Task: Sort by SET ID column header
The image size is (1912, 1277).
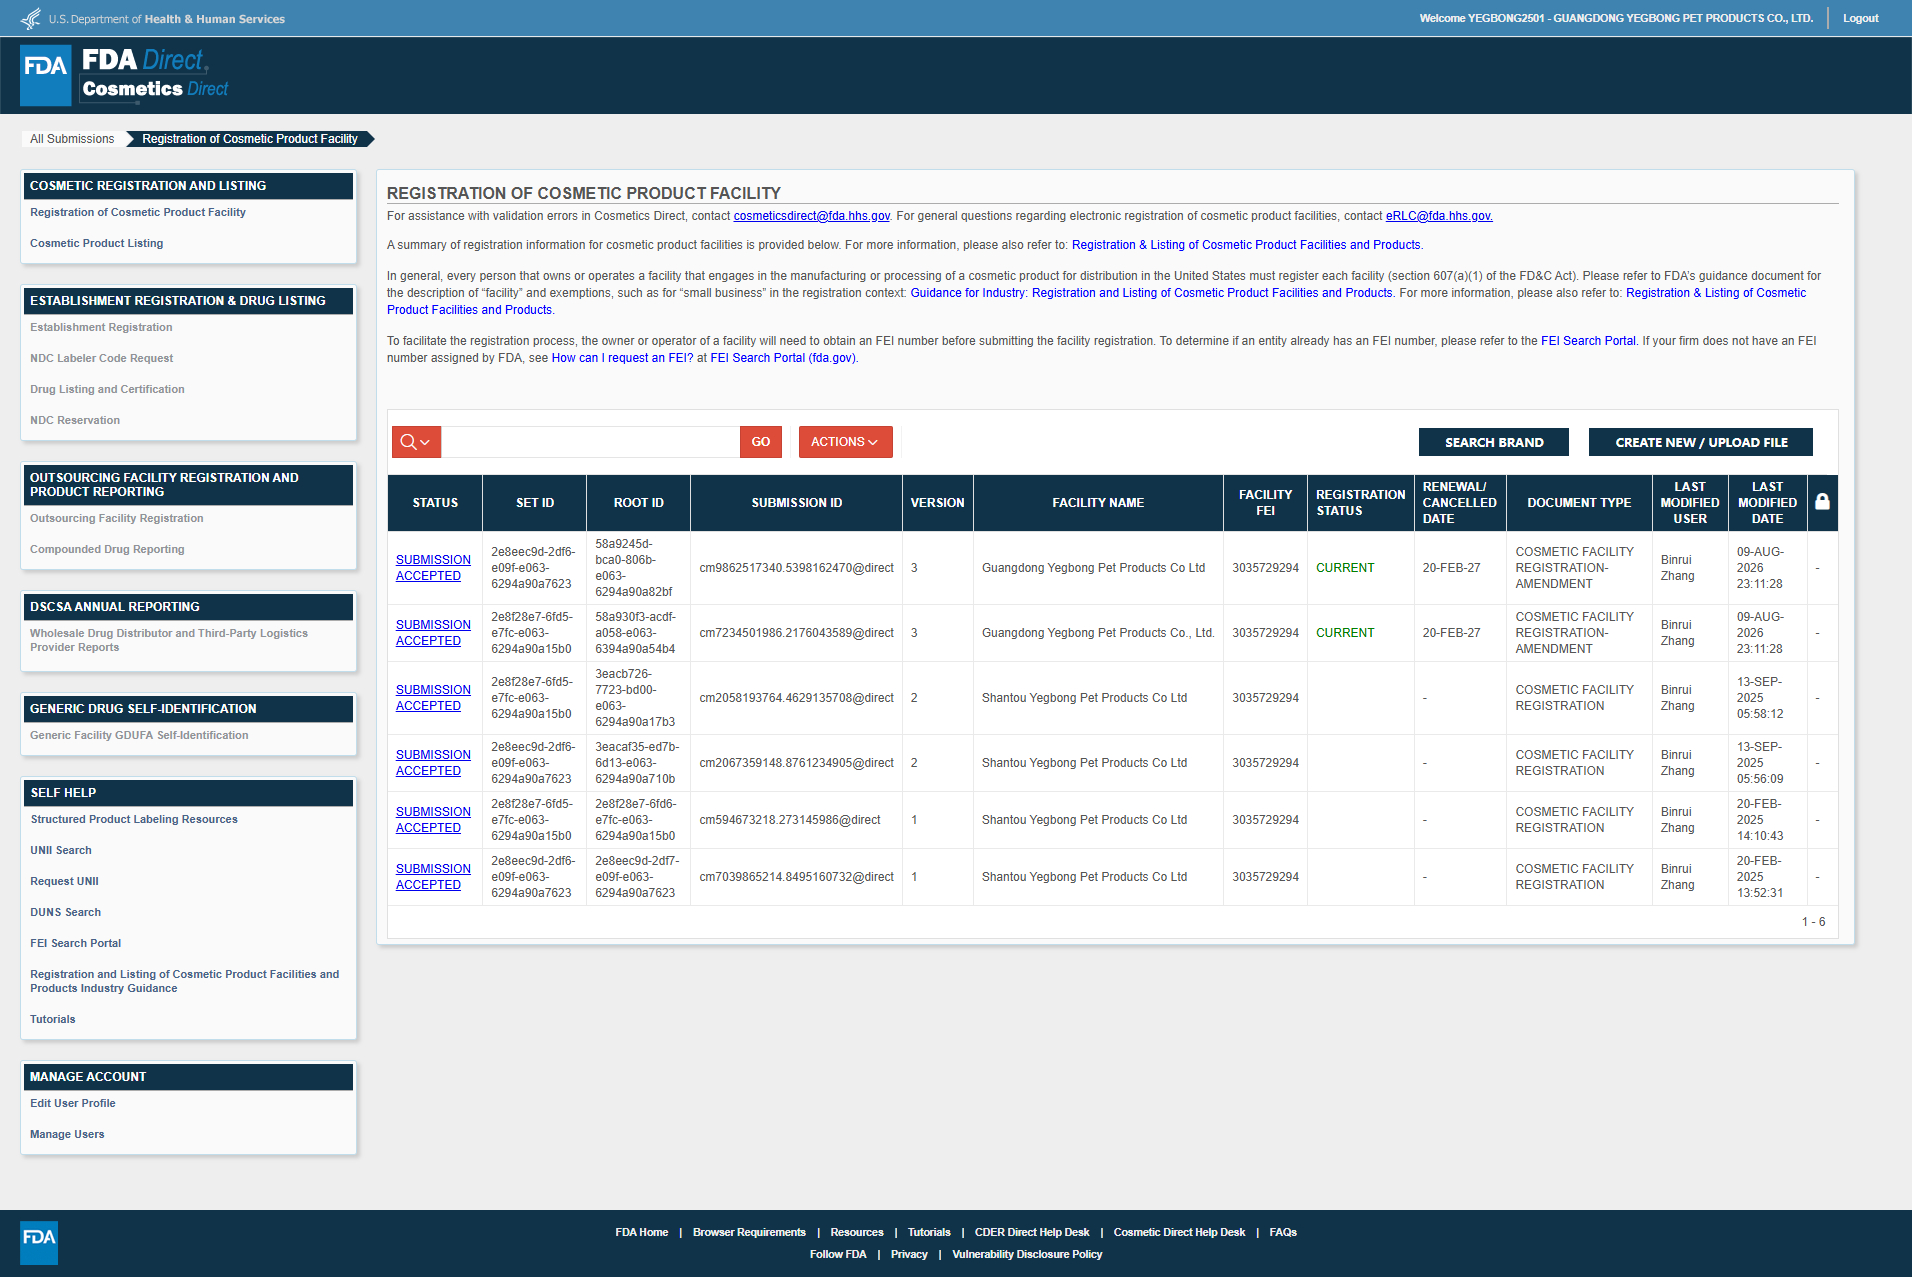Action: click(x=535, y=503)
